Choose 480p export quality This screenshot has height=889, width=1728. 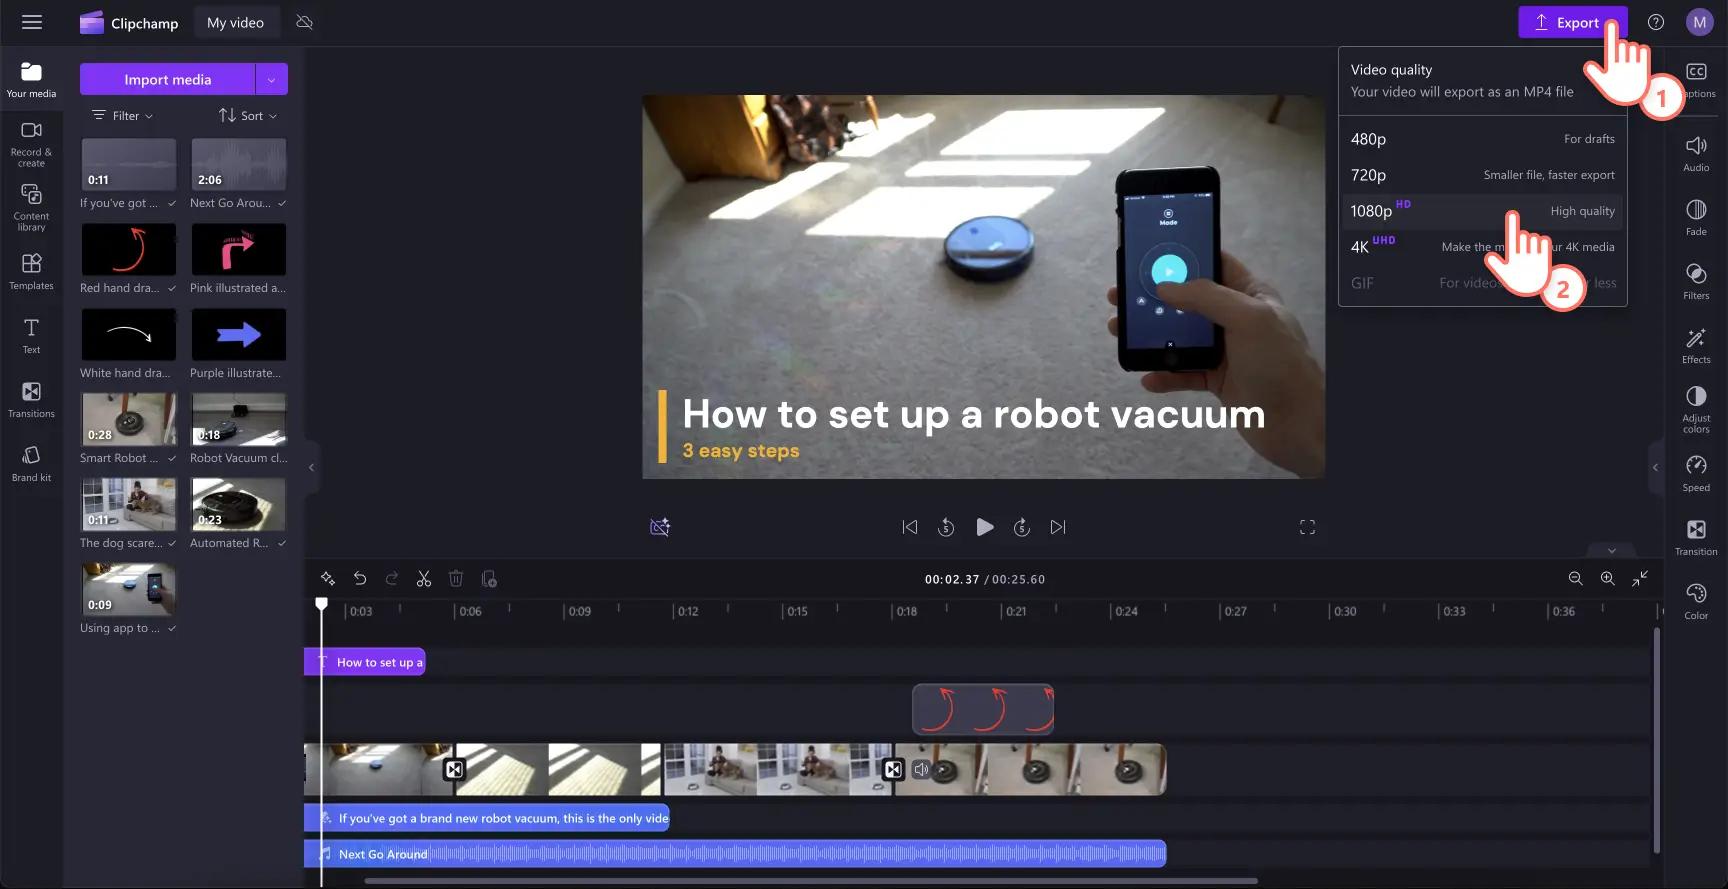pos(1482,139)
